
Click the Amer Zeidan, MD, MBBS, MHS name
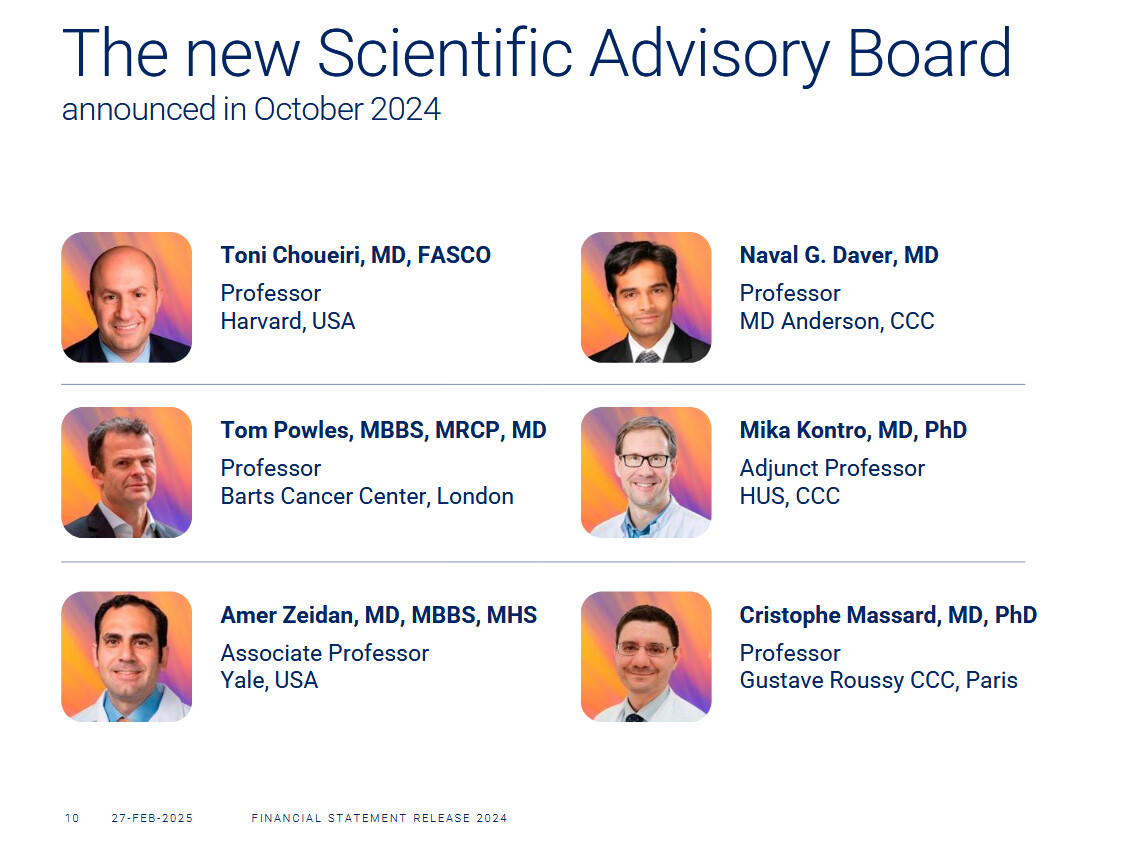378,615
